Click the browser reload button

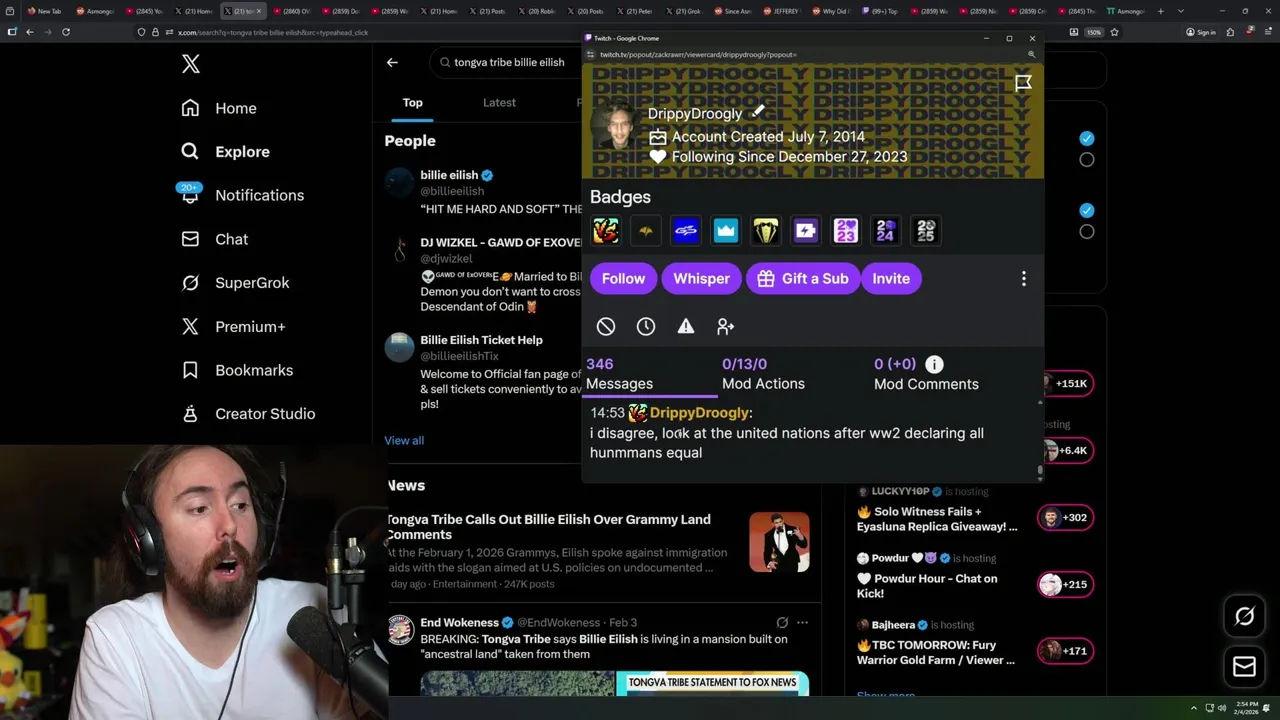tap(66, 32)
